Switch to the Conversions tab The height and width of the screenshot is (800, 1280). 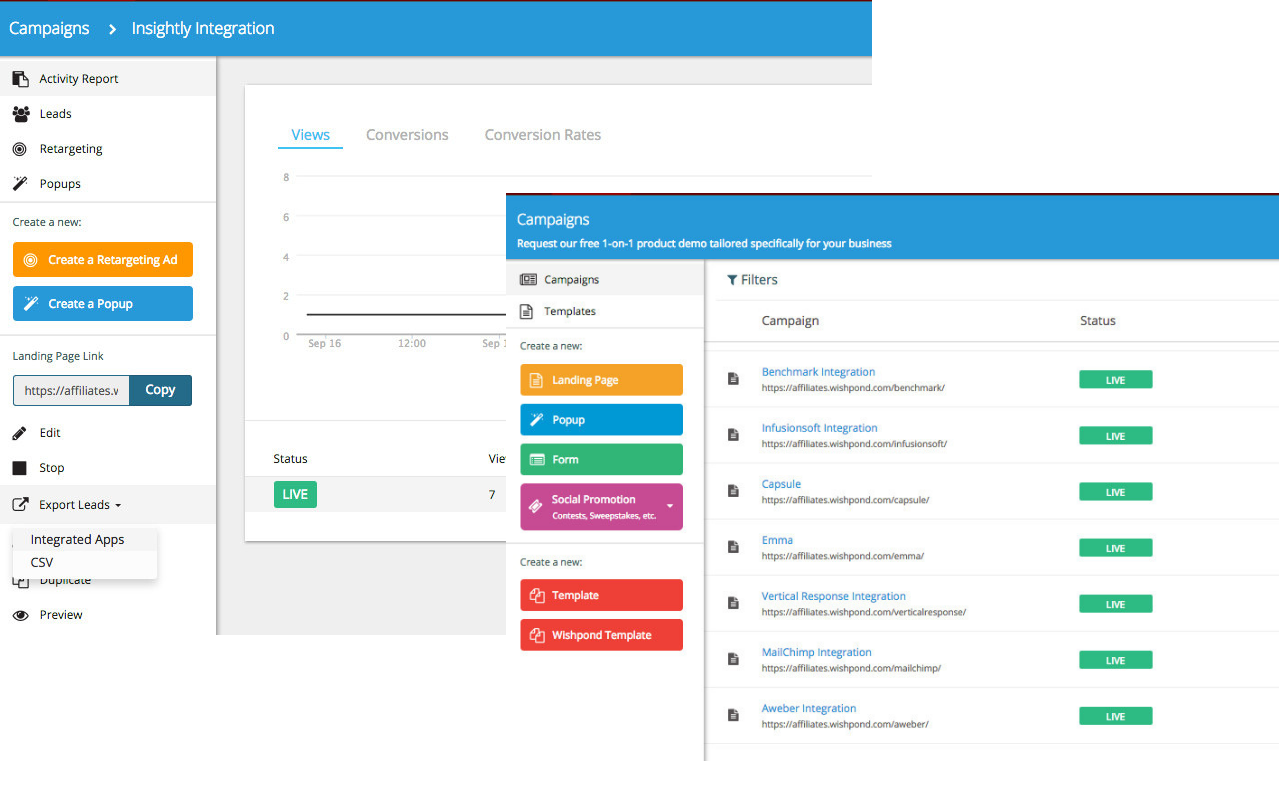(x=407, y=135)
